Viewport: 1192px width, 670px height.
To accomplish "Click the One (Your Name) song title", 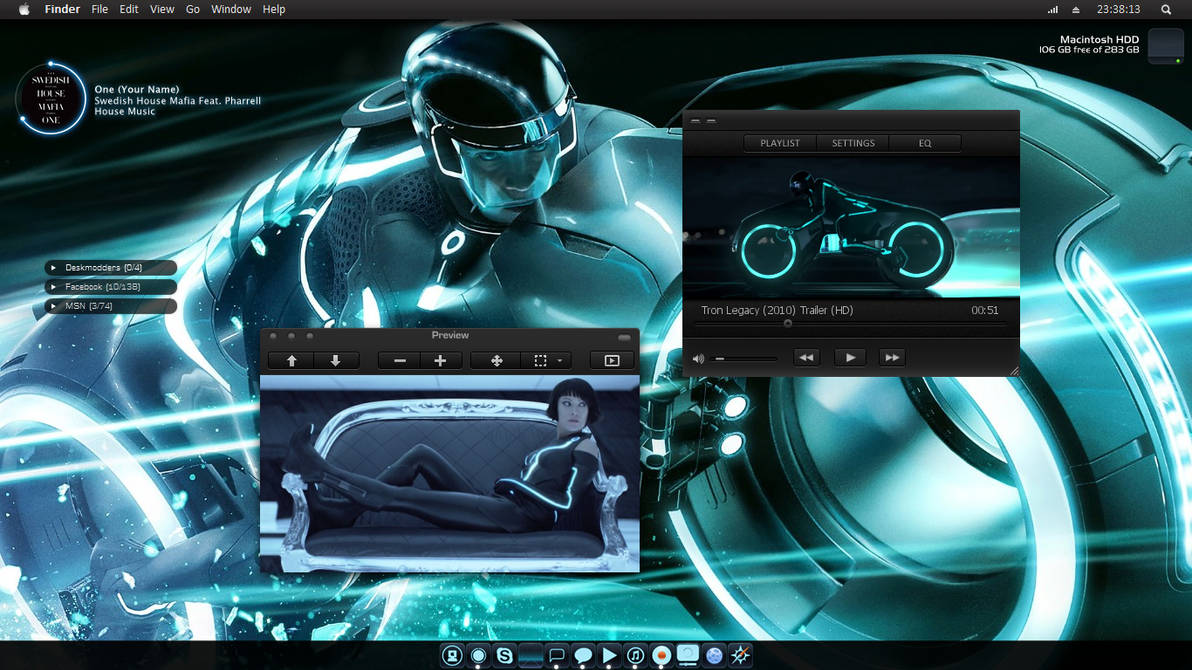I will coord(137,89).
